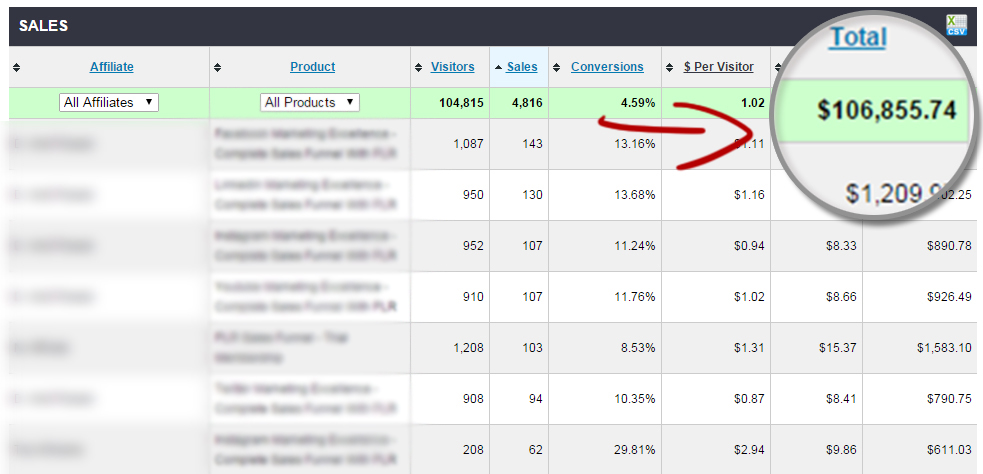This screenshot has height=474, width=983.
Task: Click sort arrows right of $ Per Visitor column
Action: [777, 68]
